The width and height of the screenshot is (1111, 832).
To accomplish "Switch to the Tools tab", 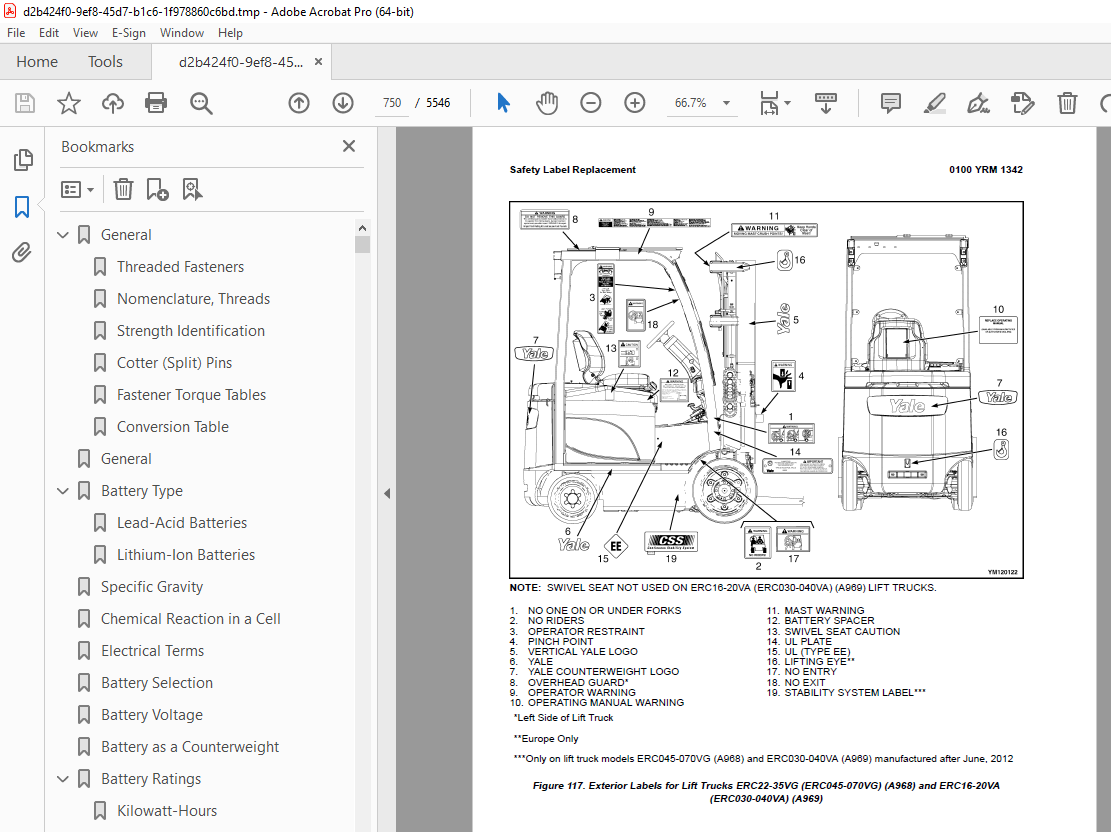I will coord(105,62).
